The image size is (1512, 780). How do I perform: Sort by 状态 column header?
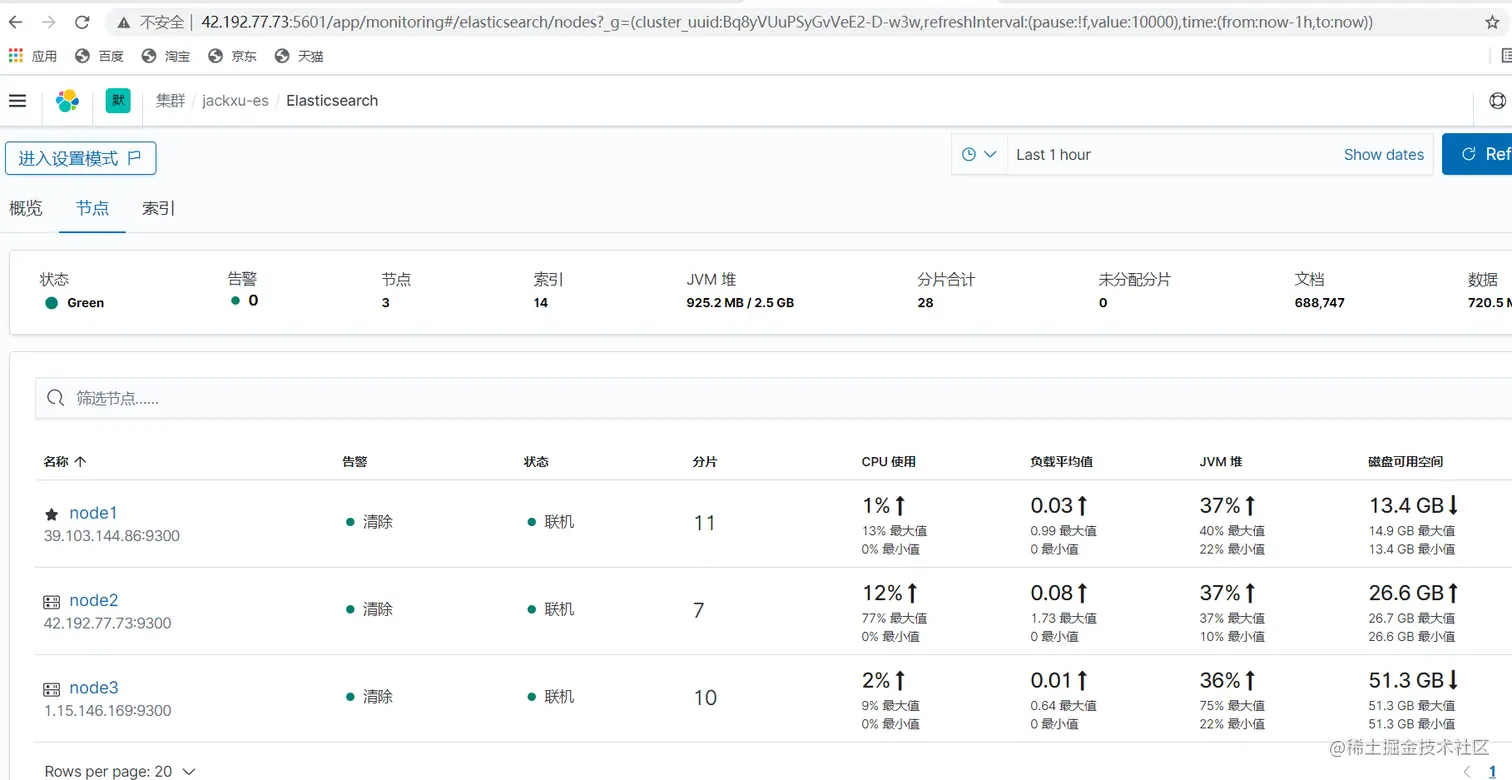point(536,462)
